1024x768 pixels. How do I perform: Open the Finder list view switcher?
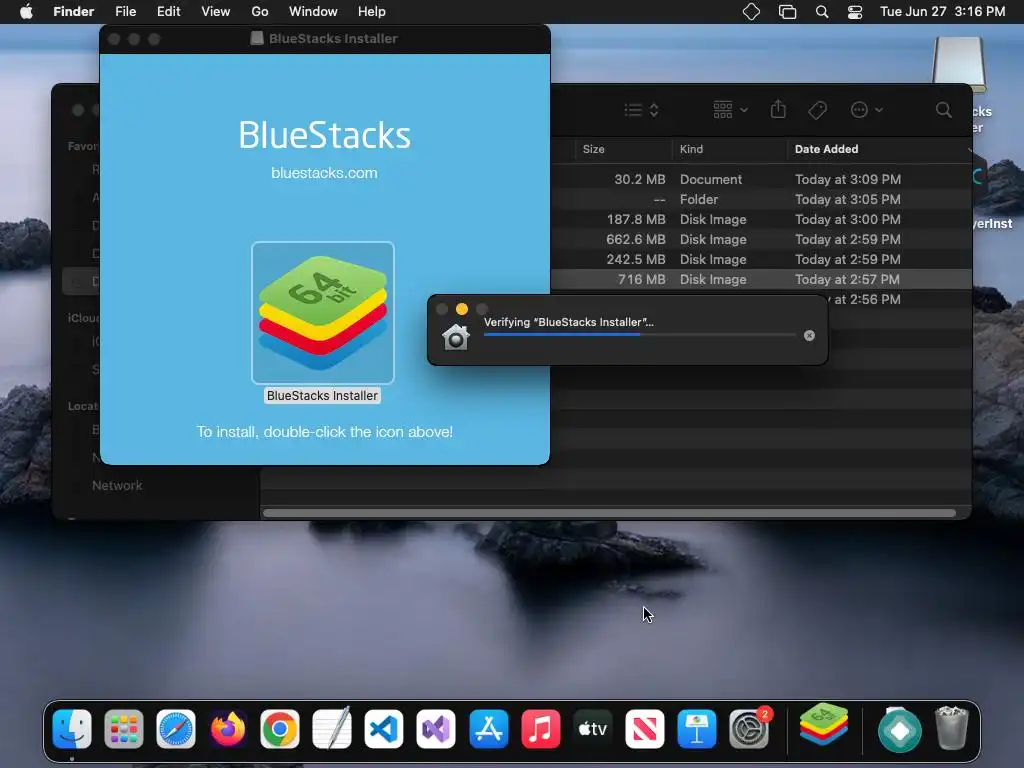641,110
